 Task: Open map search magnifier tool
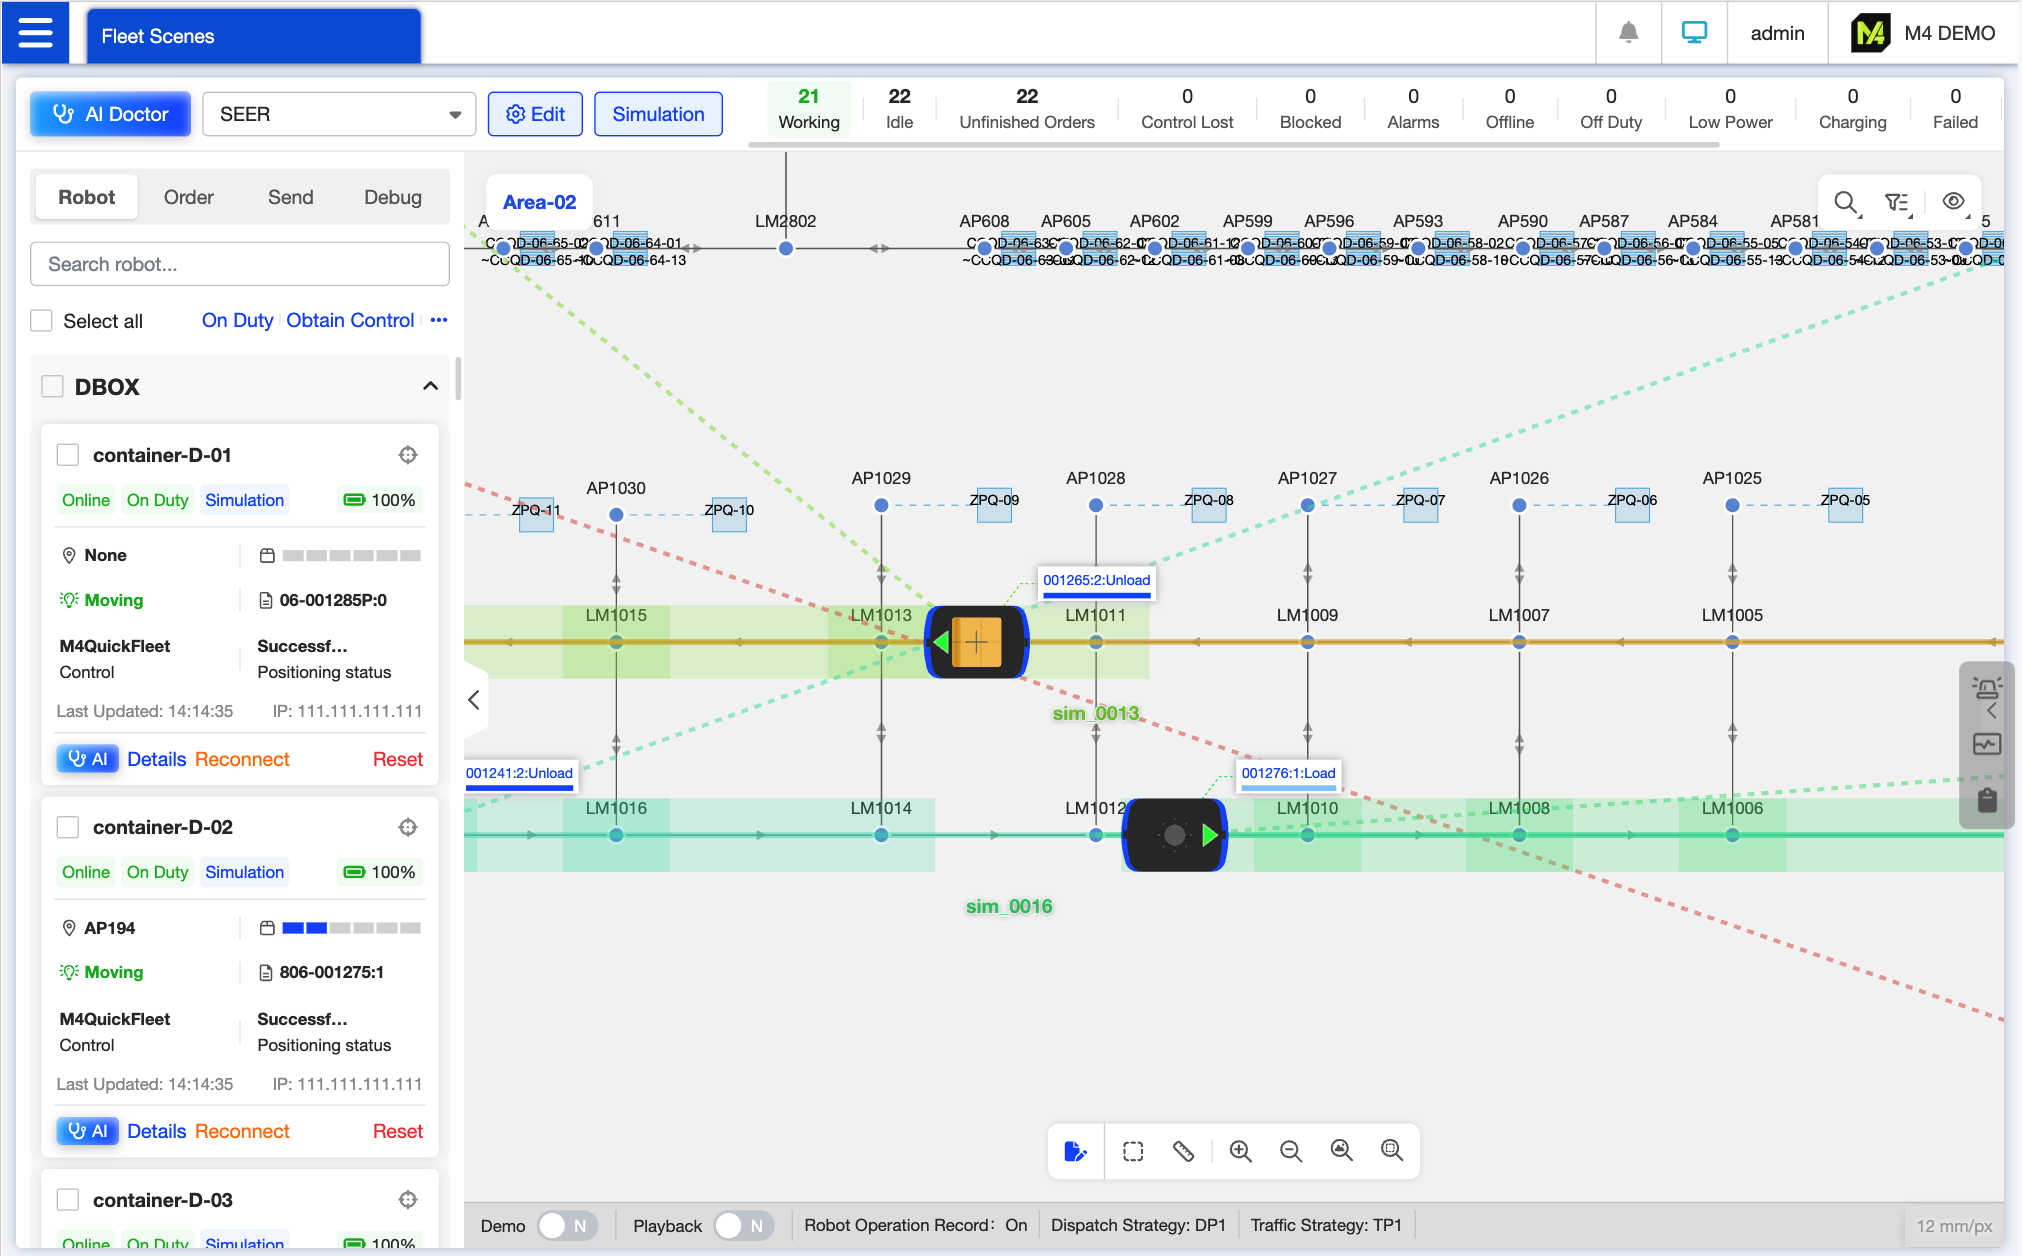click(1845, 203)
